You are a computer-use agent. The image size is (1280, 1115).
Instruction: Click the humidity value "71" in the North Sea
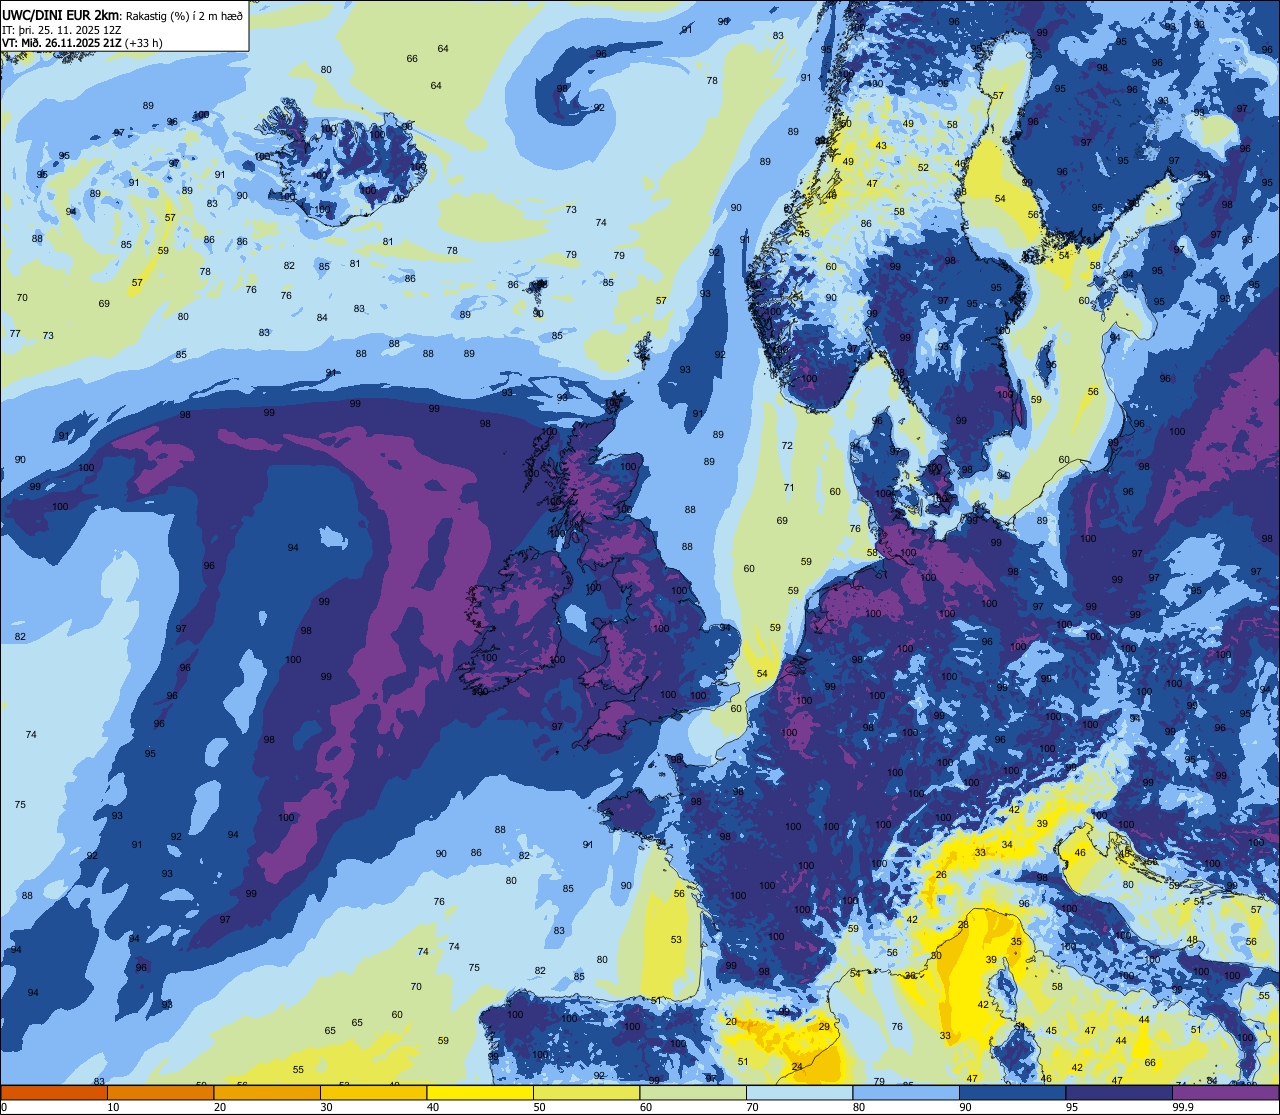pyautogui.click(x=789, y=488)
